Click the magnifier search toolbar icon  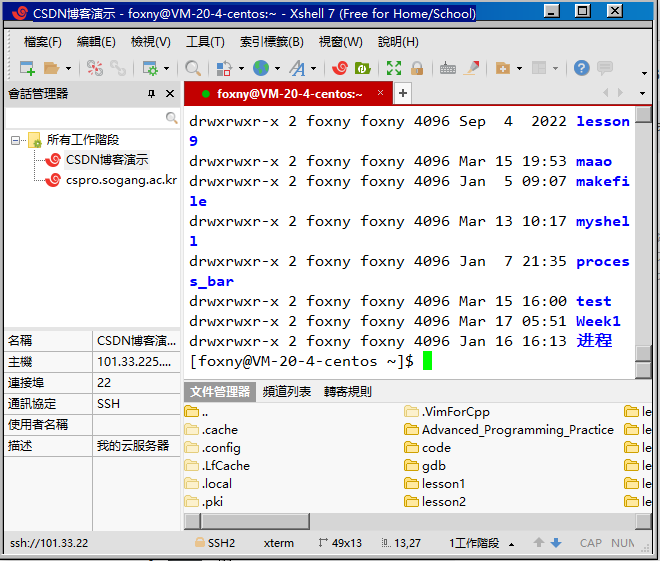(x=192, y=68)
